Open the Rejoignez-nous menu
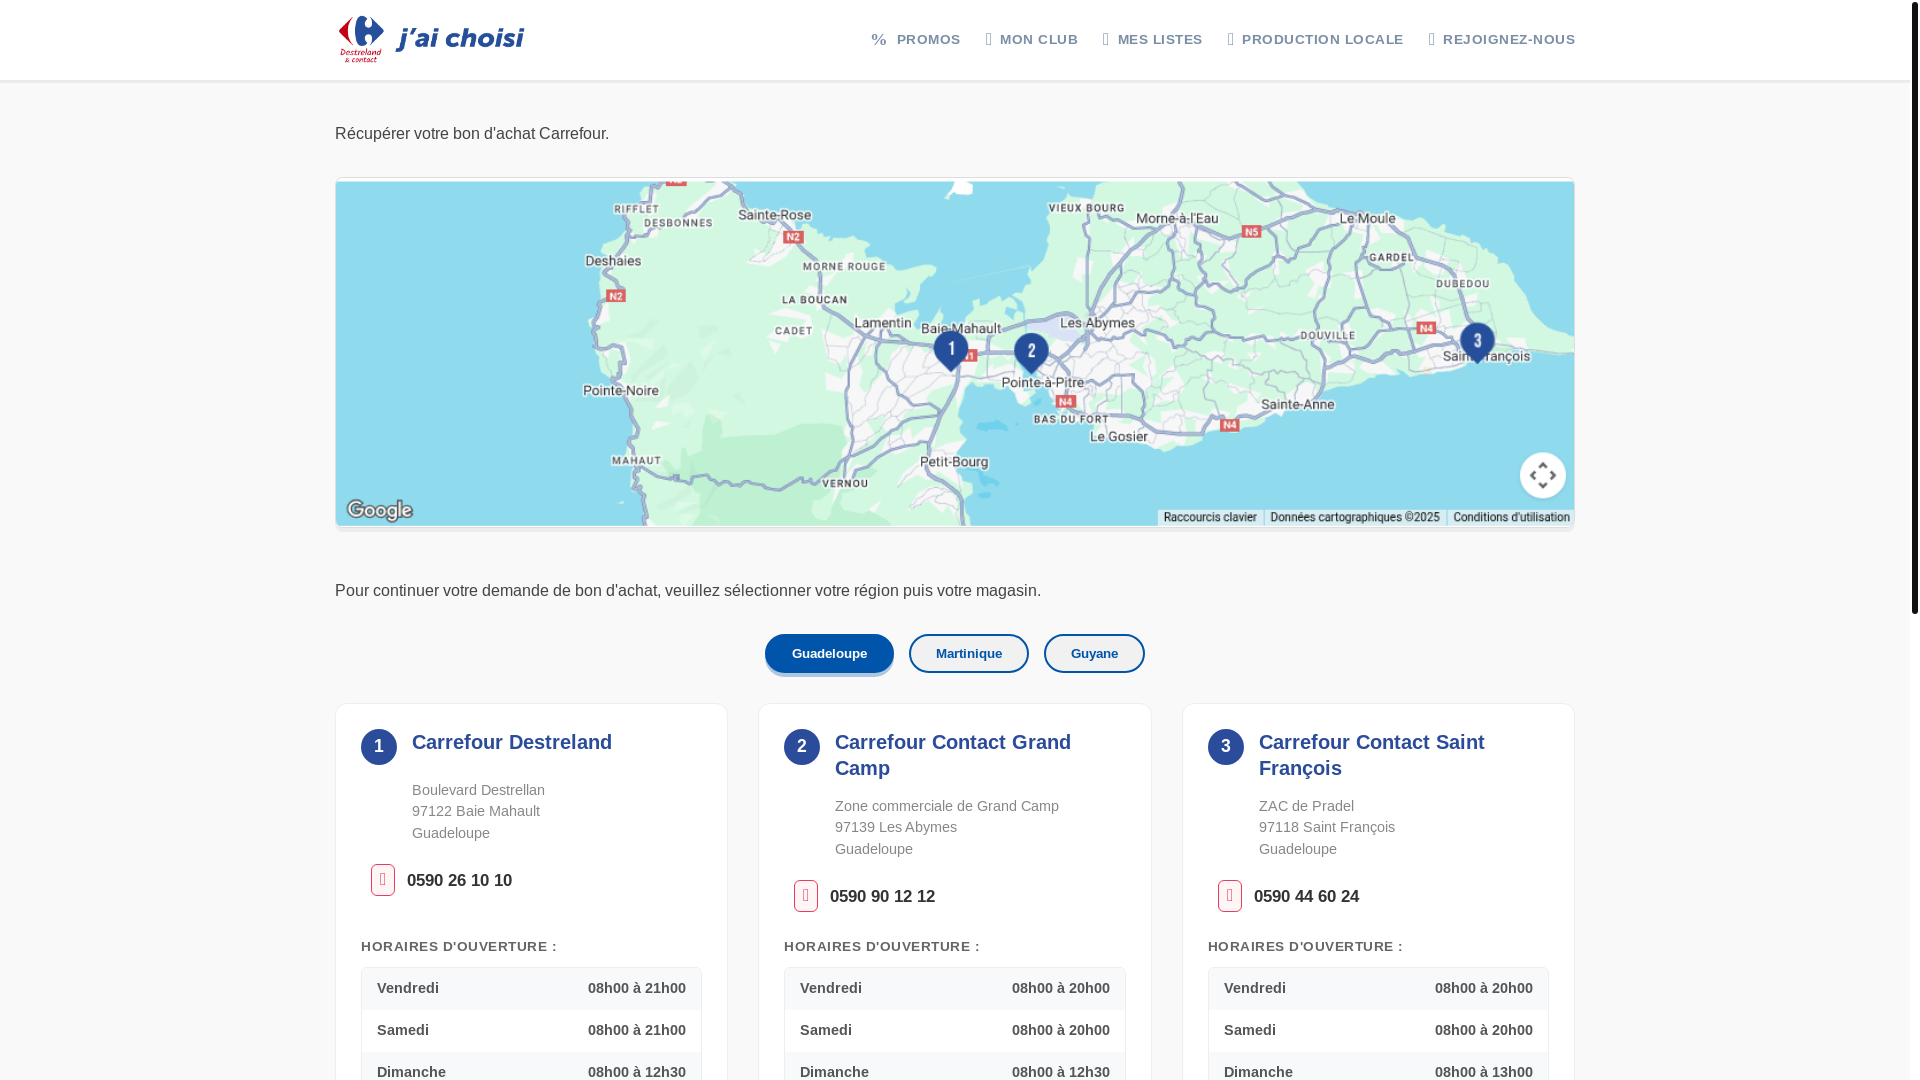Viewport: 1920px width, 1080px height. tap(1502, 40)
